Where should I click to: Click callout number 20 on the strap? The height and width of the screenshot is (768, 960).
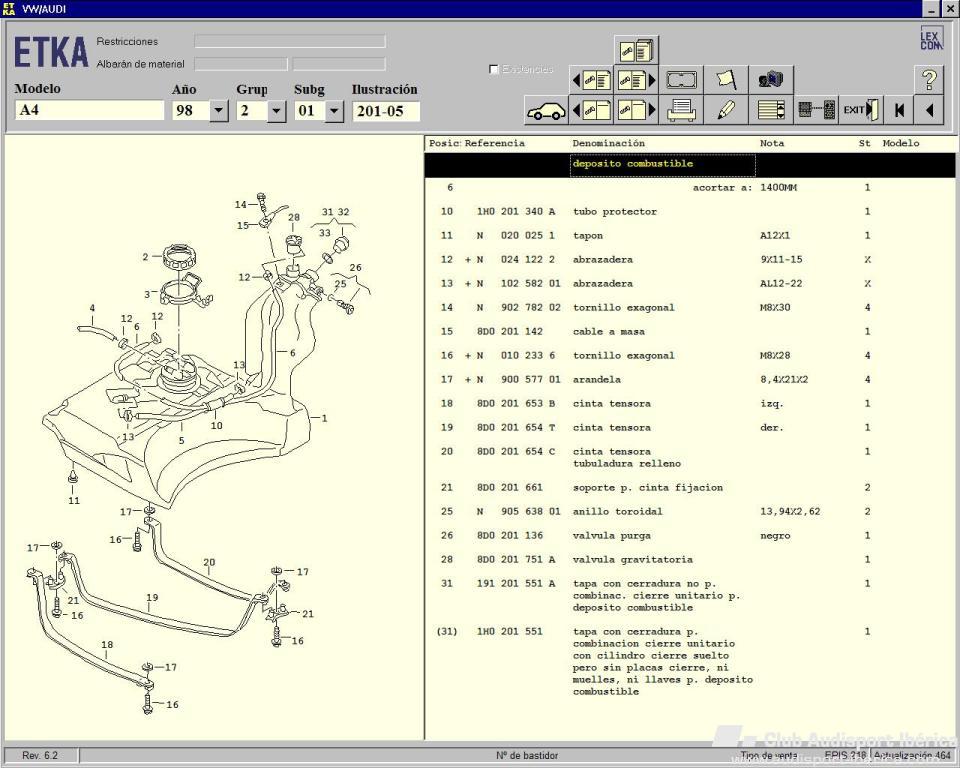209,562
